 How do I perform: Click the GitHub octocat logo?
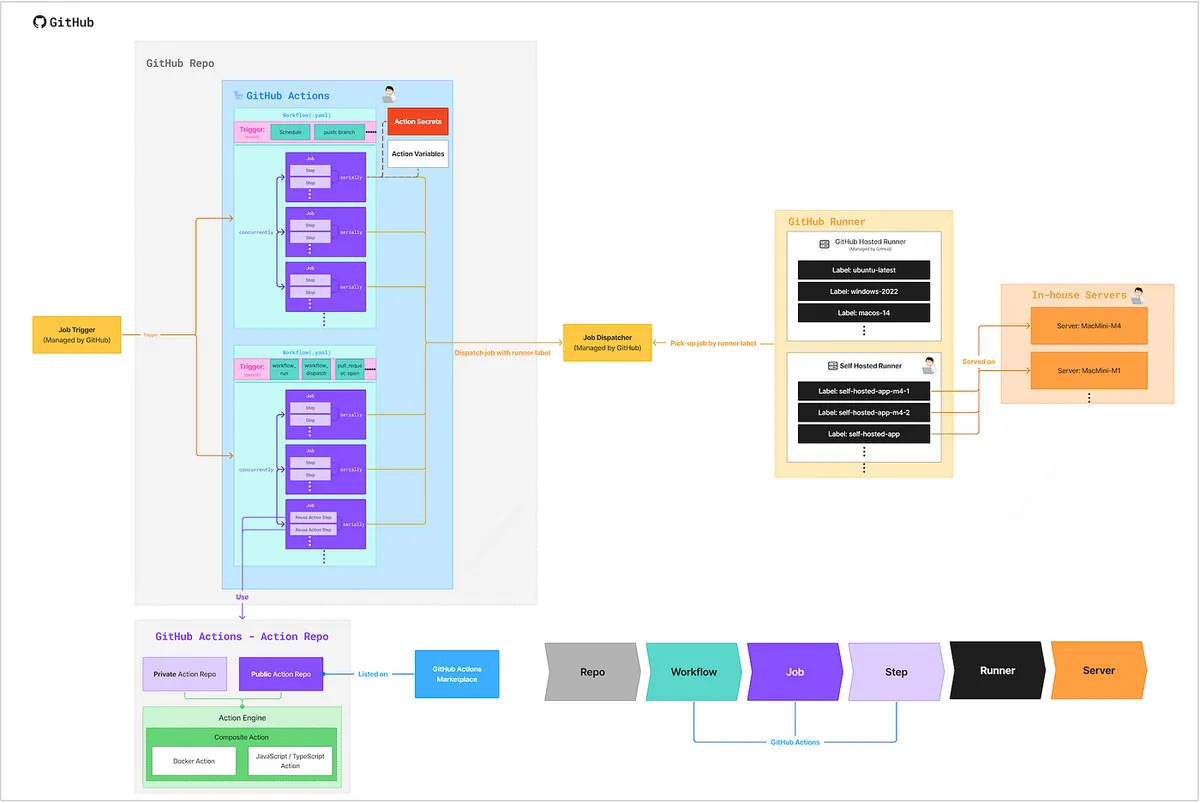click(40, 21)
